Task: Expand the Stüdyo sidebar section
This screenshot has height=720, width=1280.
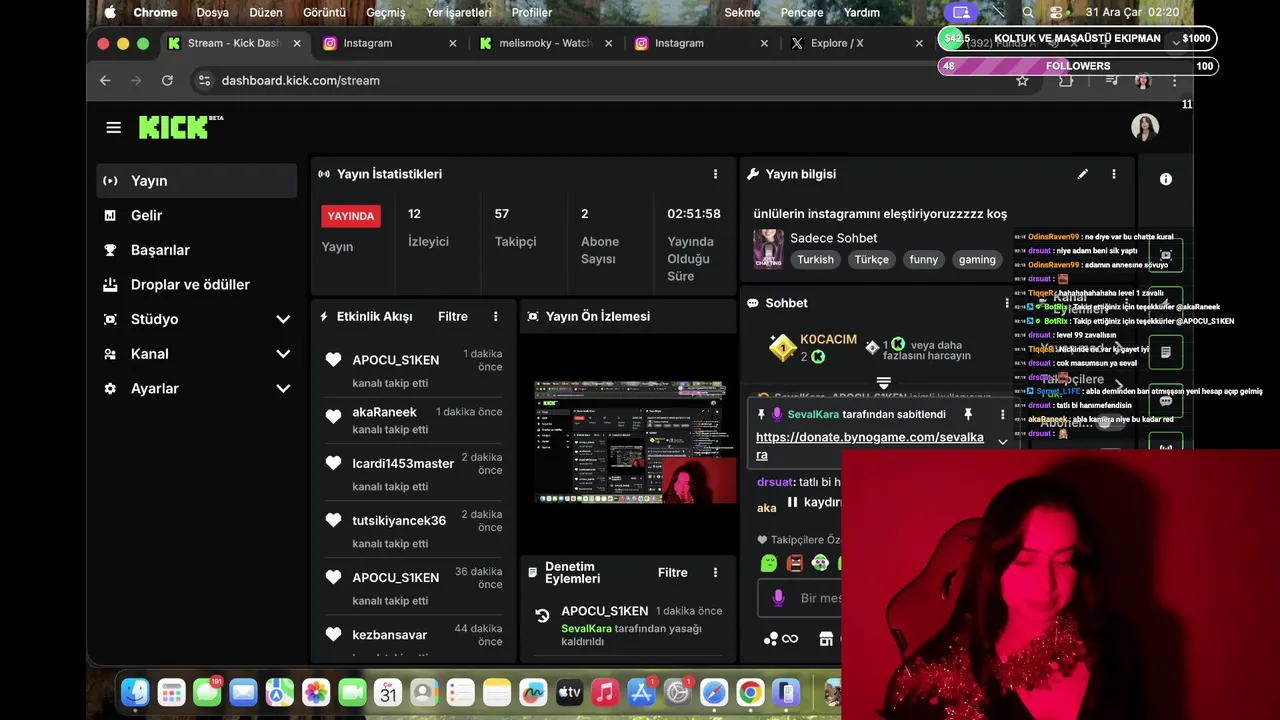Action: pyautogui.click(x=283, y=319)
